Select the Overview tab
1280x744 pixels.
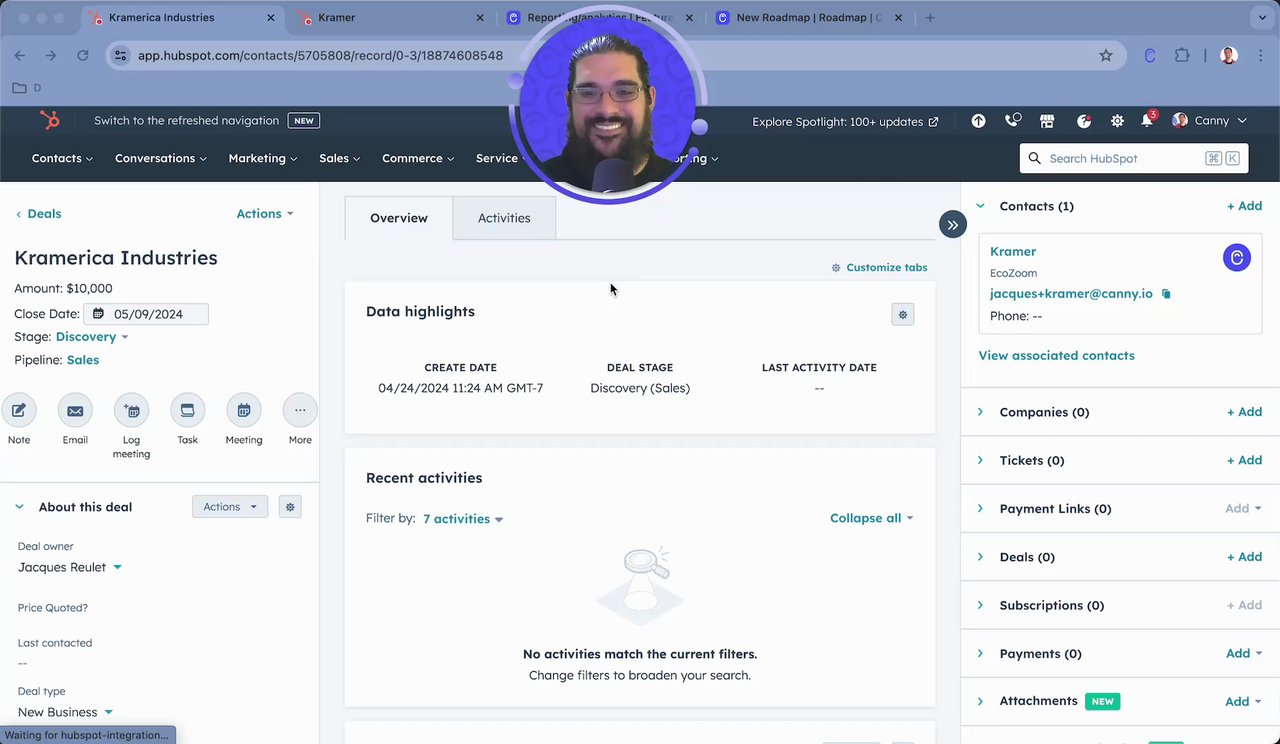coord(399,218)
